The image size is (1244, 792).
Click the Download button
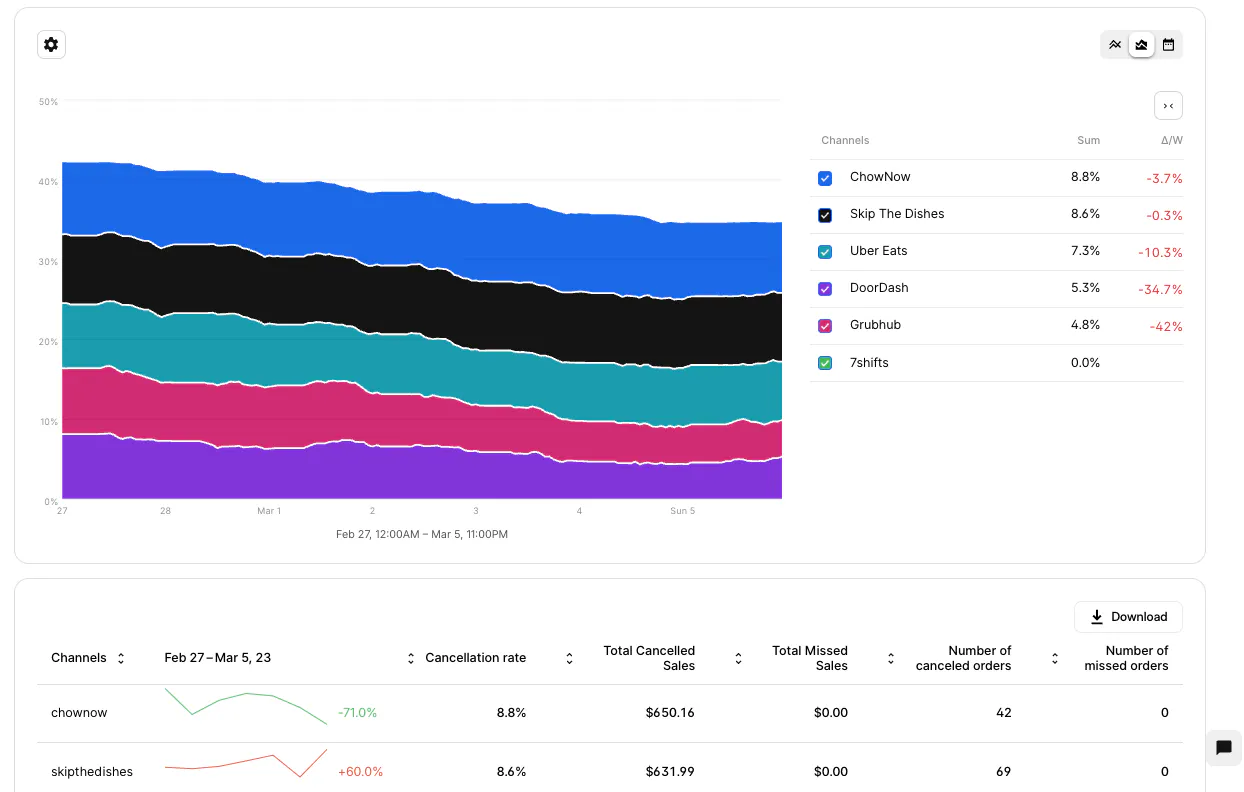1128,617
